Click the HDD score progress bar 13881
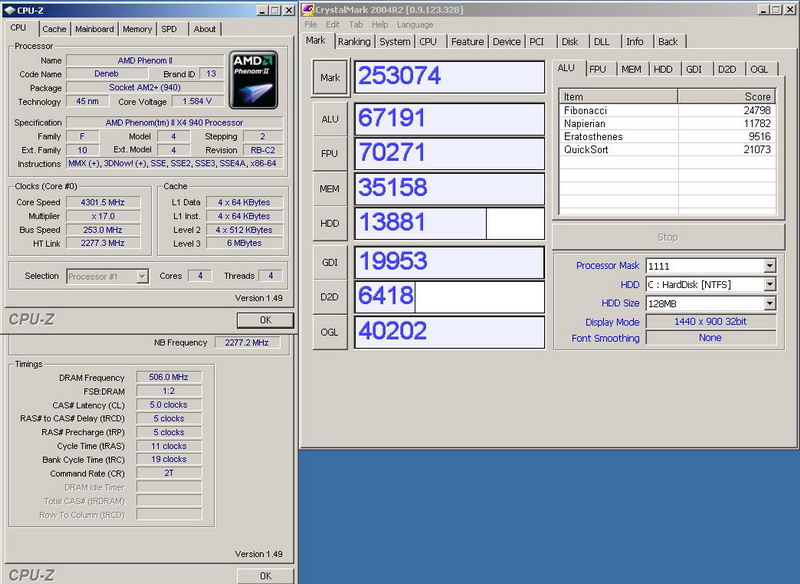 pyautogui.click(x=449, y=223)
